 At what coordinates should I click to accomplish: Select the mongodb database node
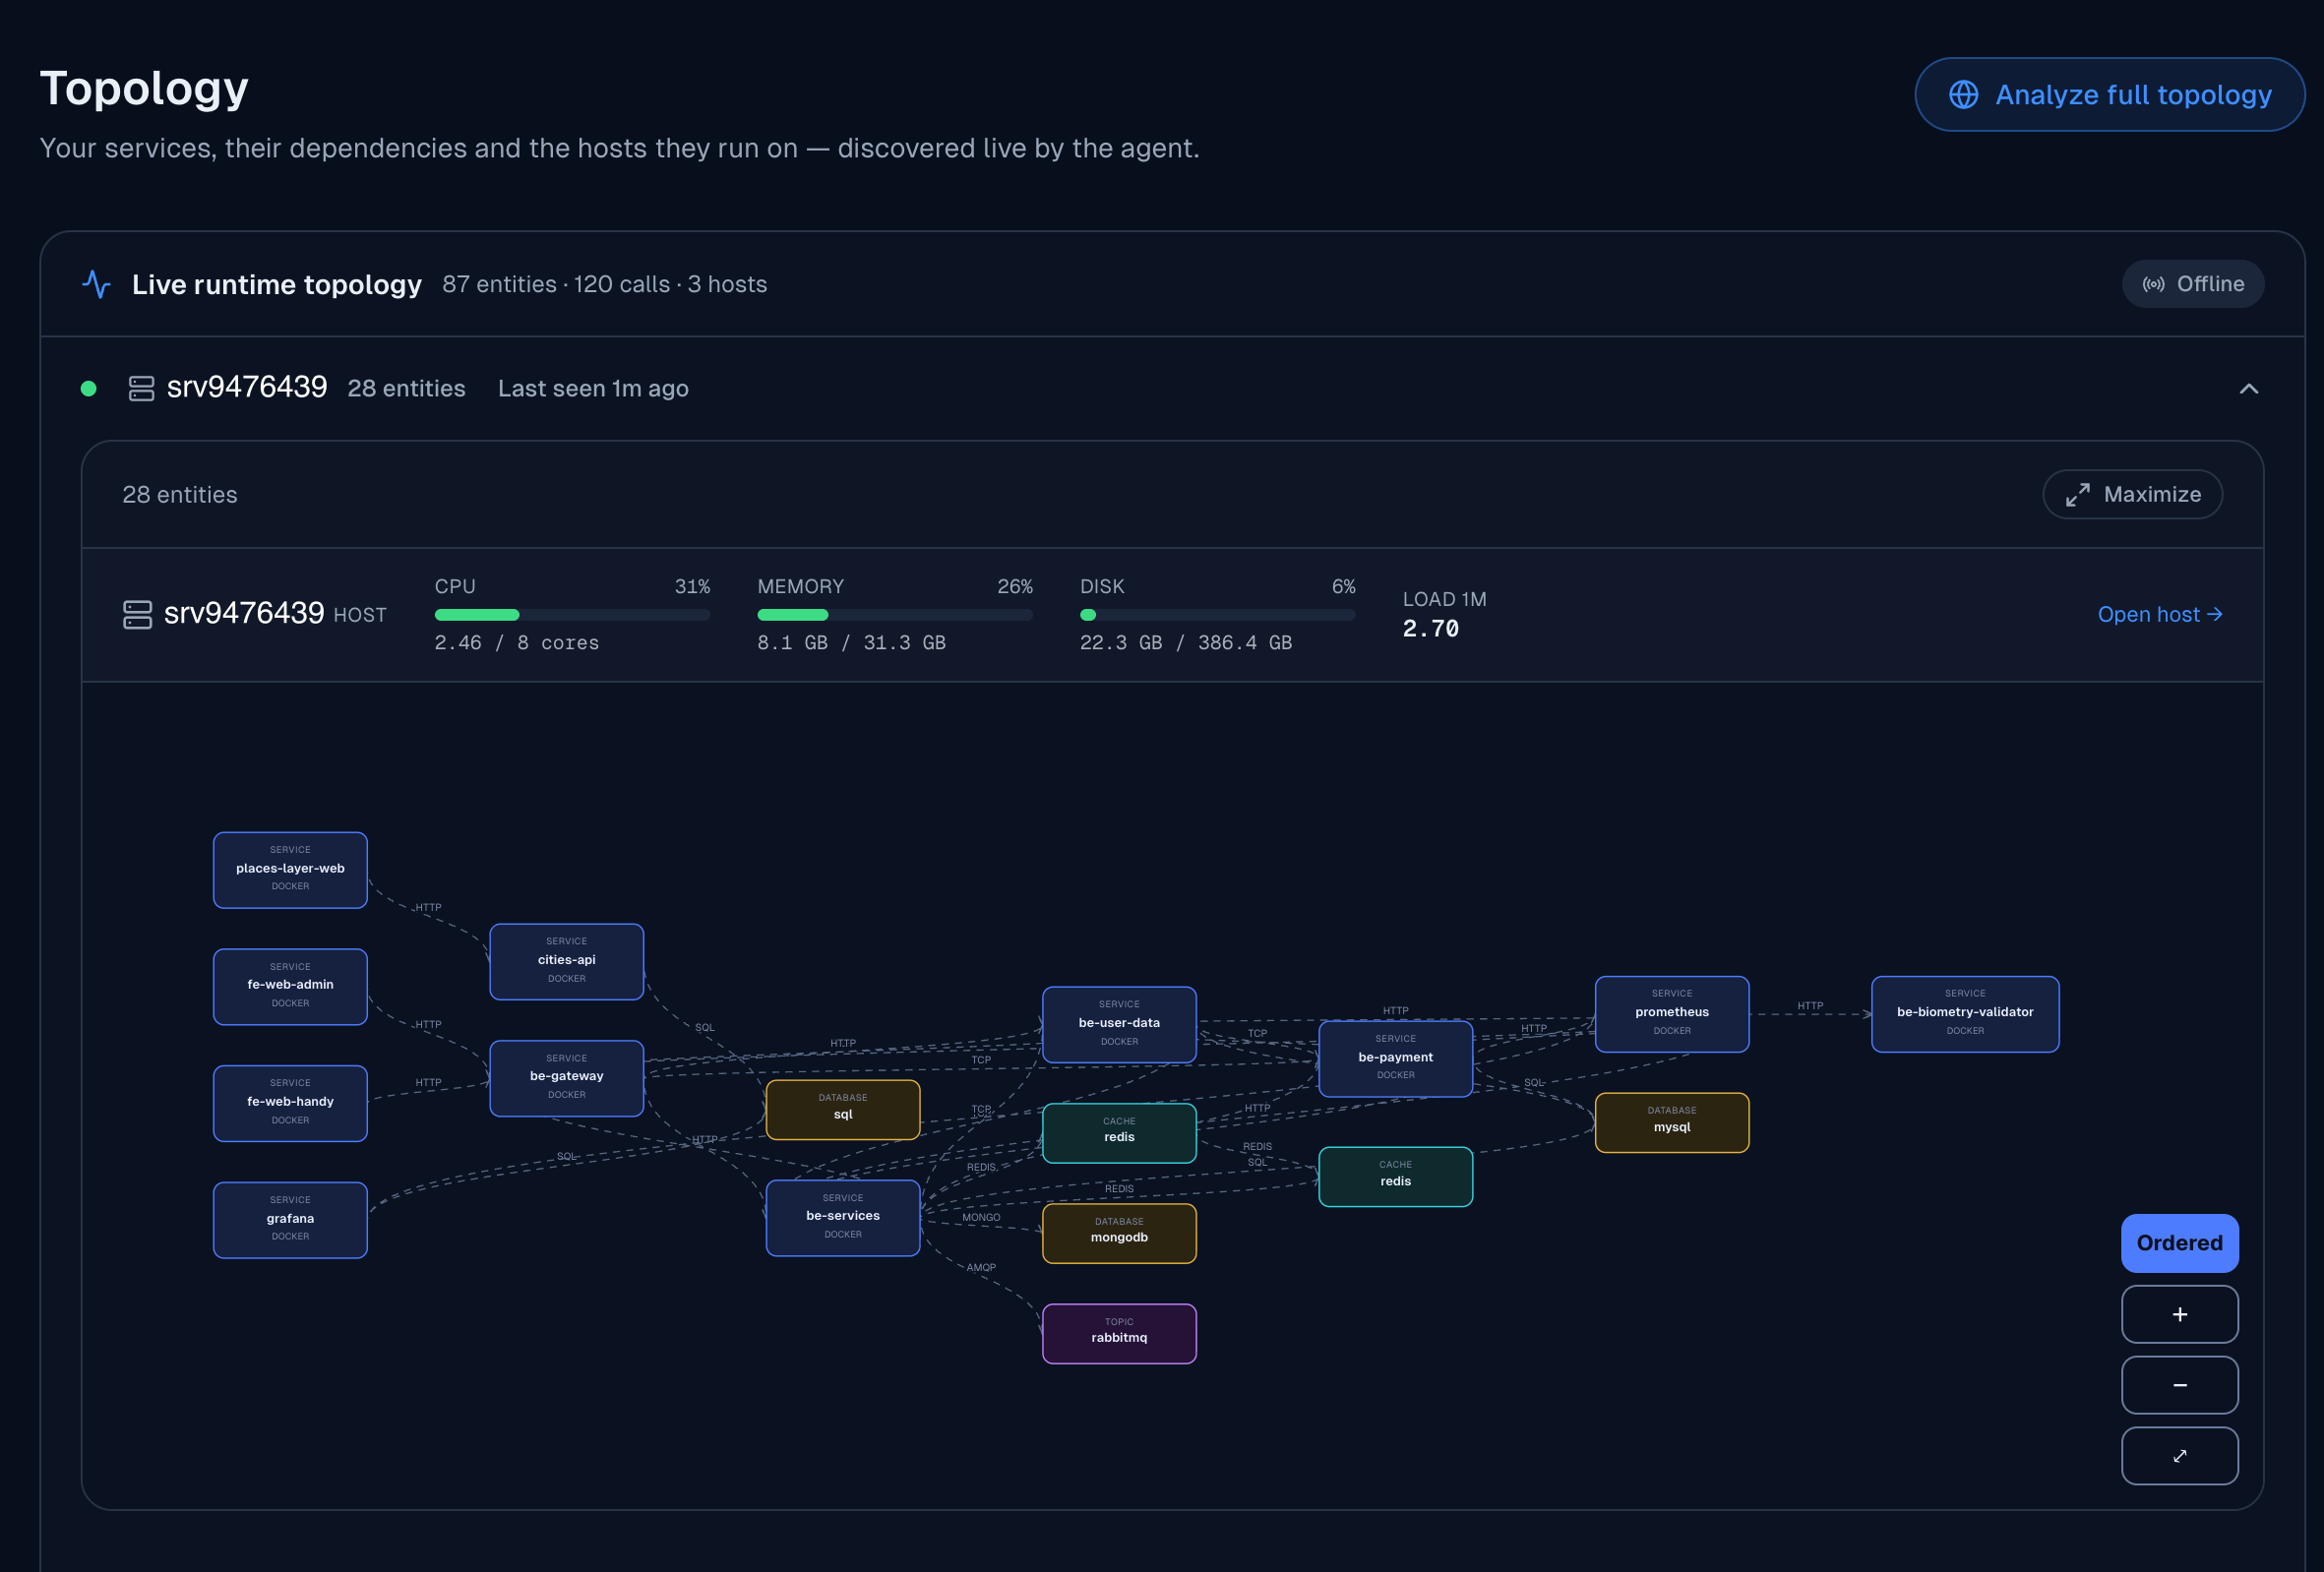pyautogui.click(x=1119, y=1232)
